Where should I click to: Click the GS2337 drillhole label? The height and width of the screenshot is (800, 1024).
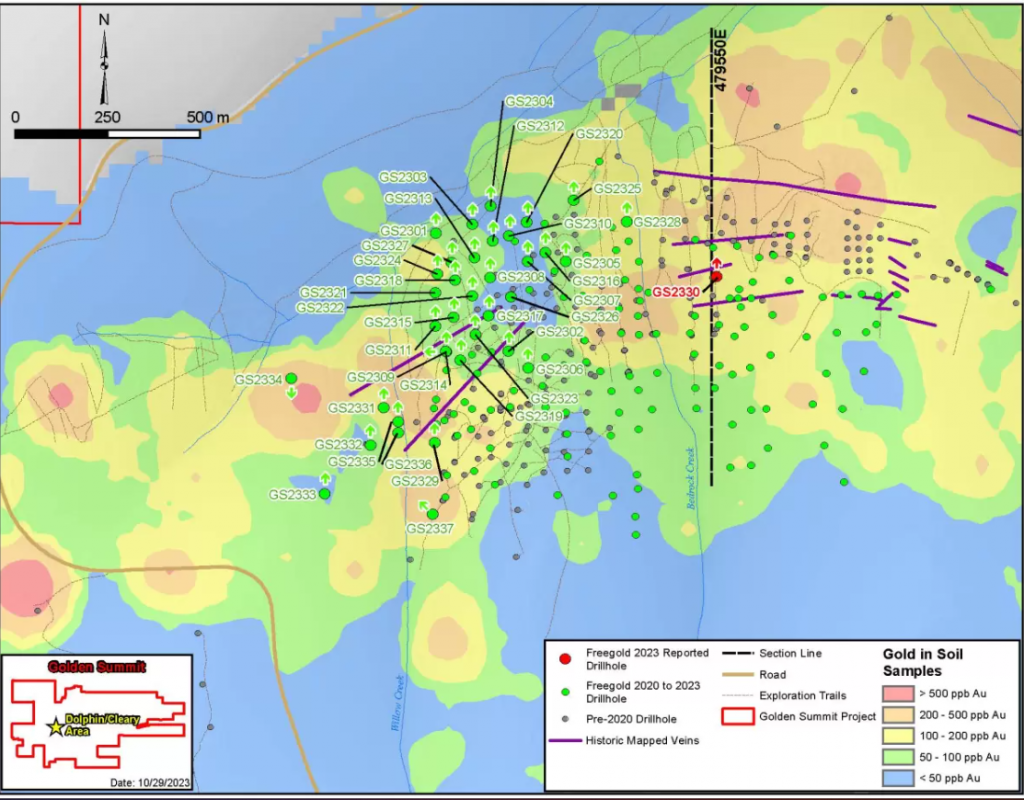coord(430,528)
